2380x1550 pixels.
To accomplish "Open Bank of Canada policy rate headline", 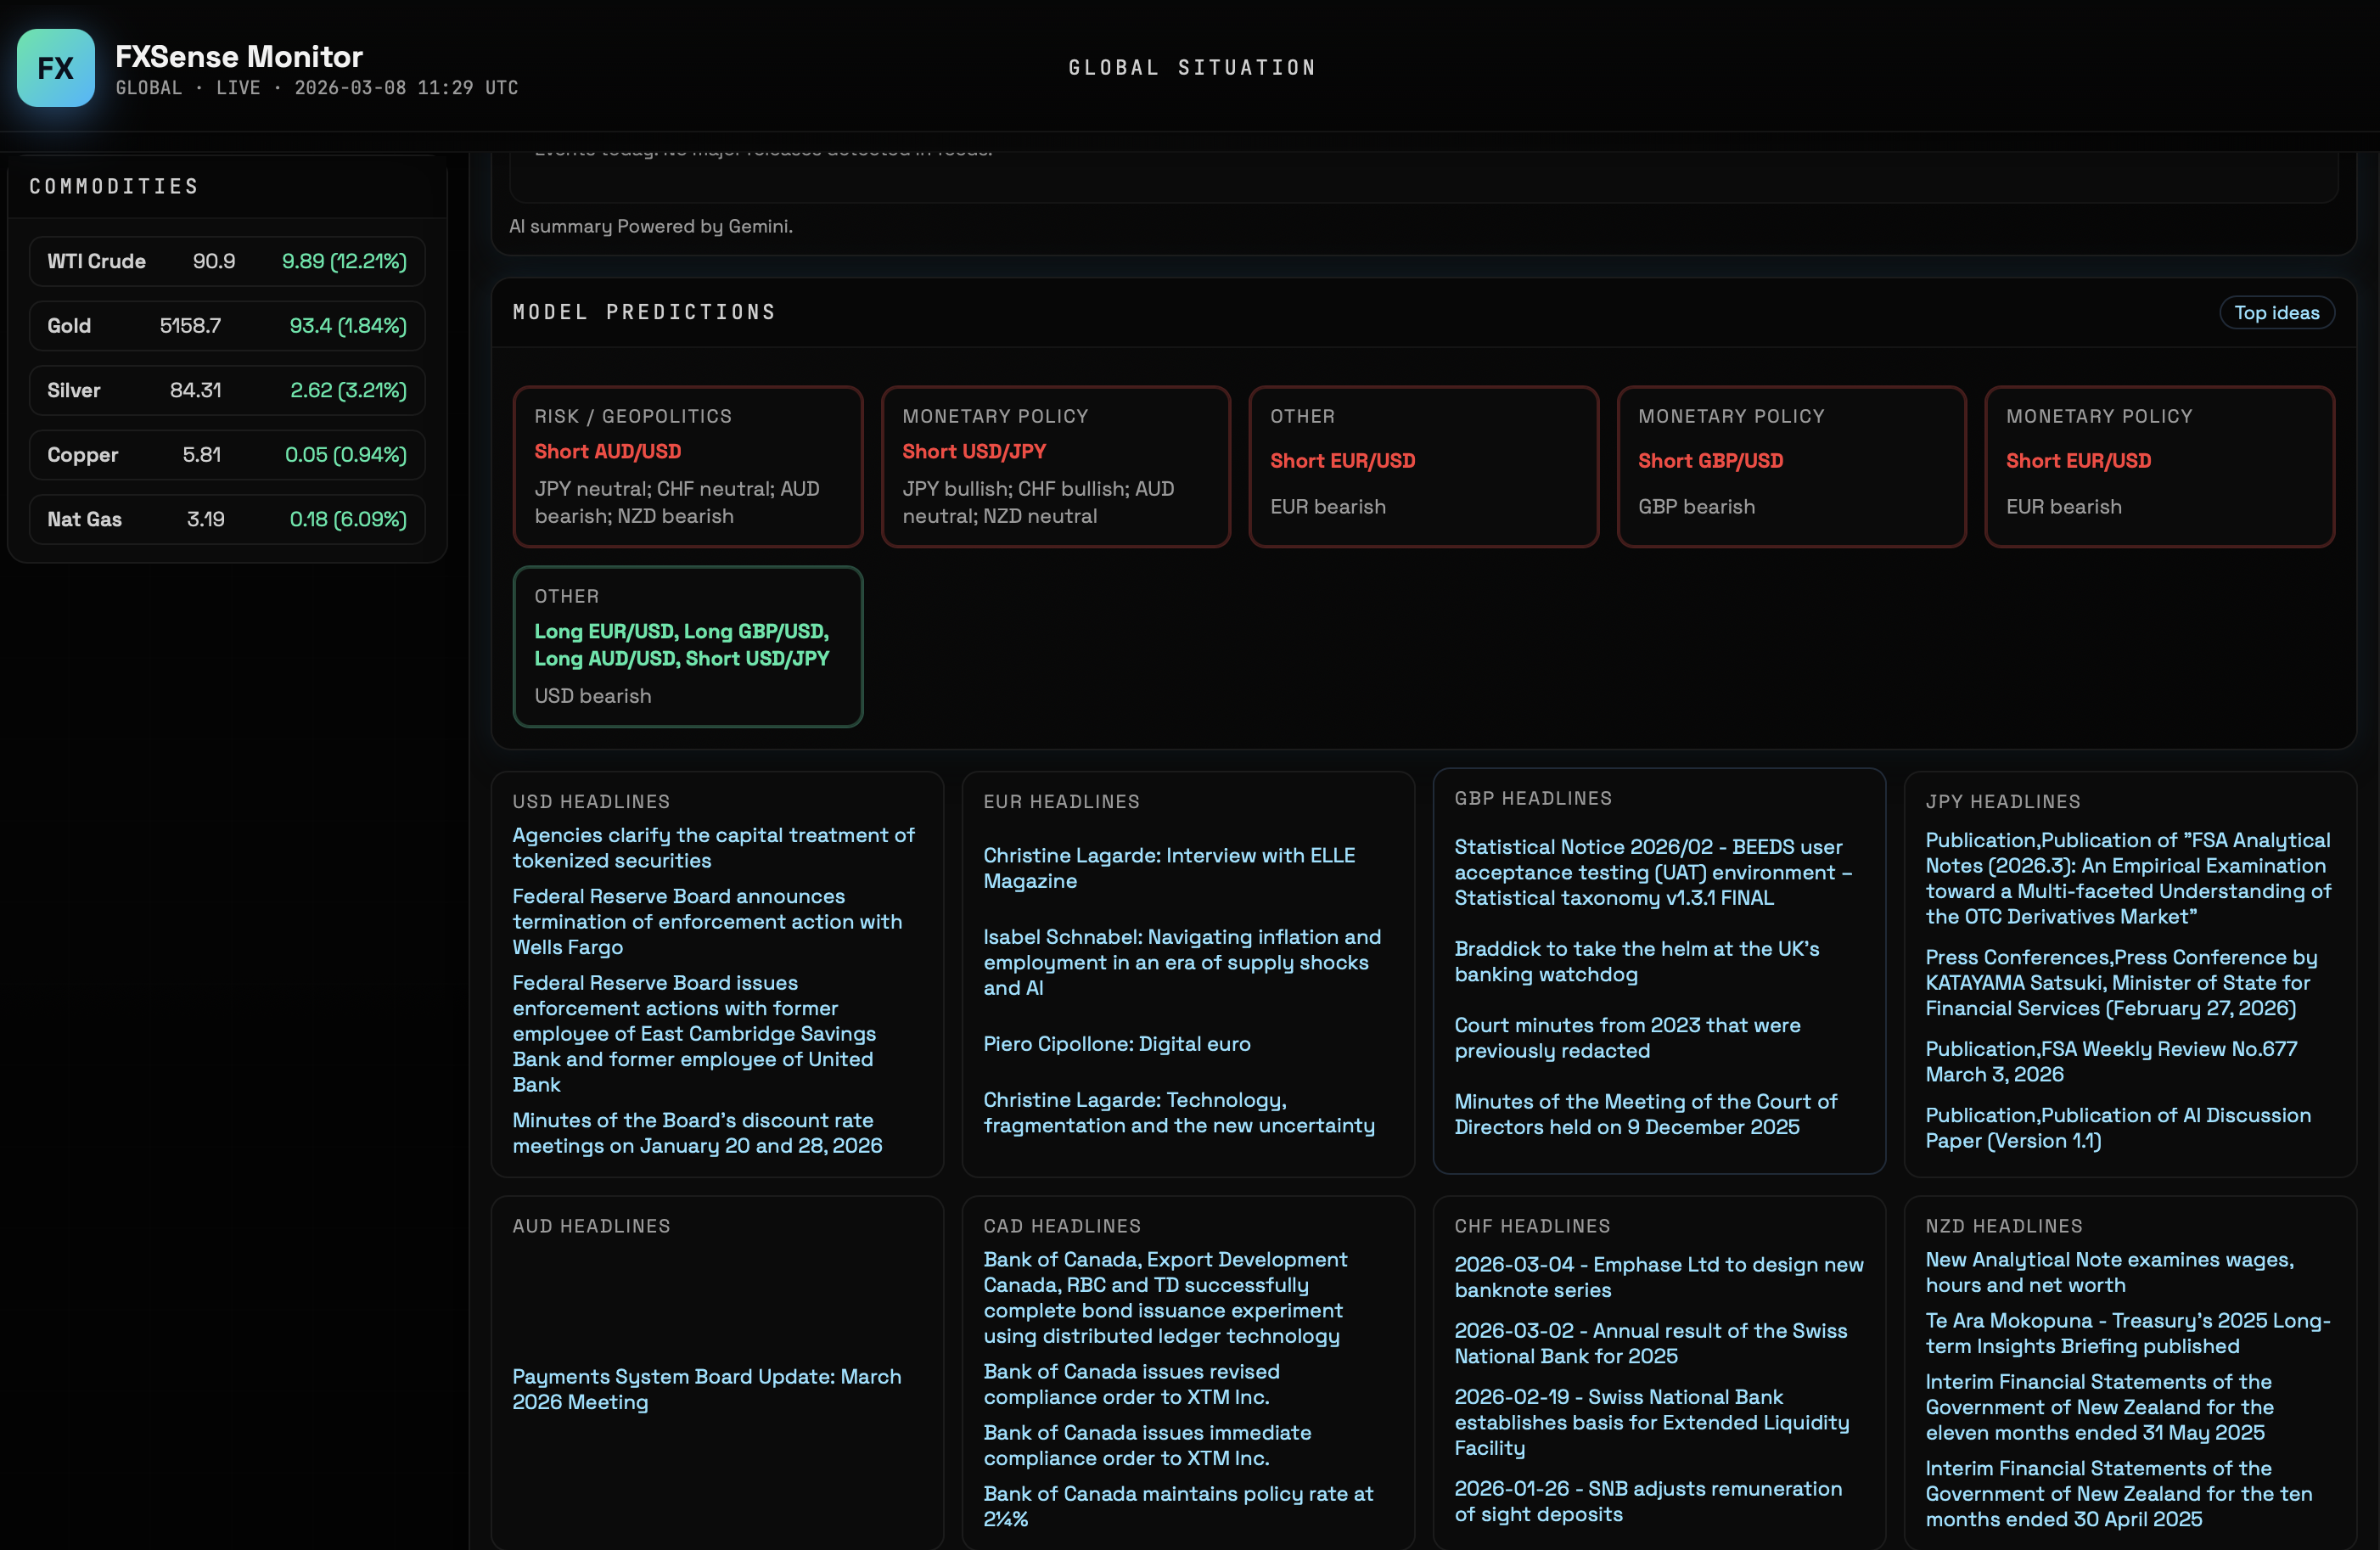I will coord(1177,1506).
